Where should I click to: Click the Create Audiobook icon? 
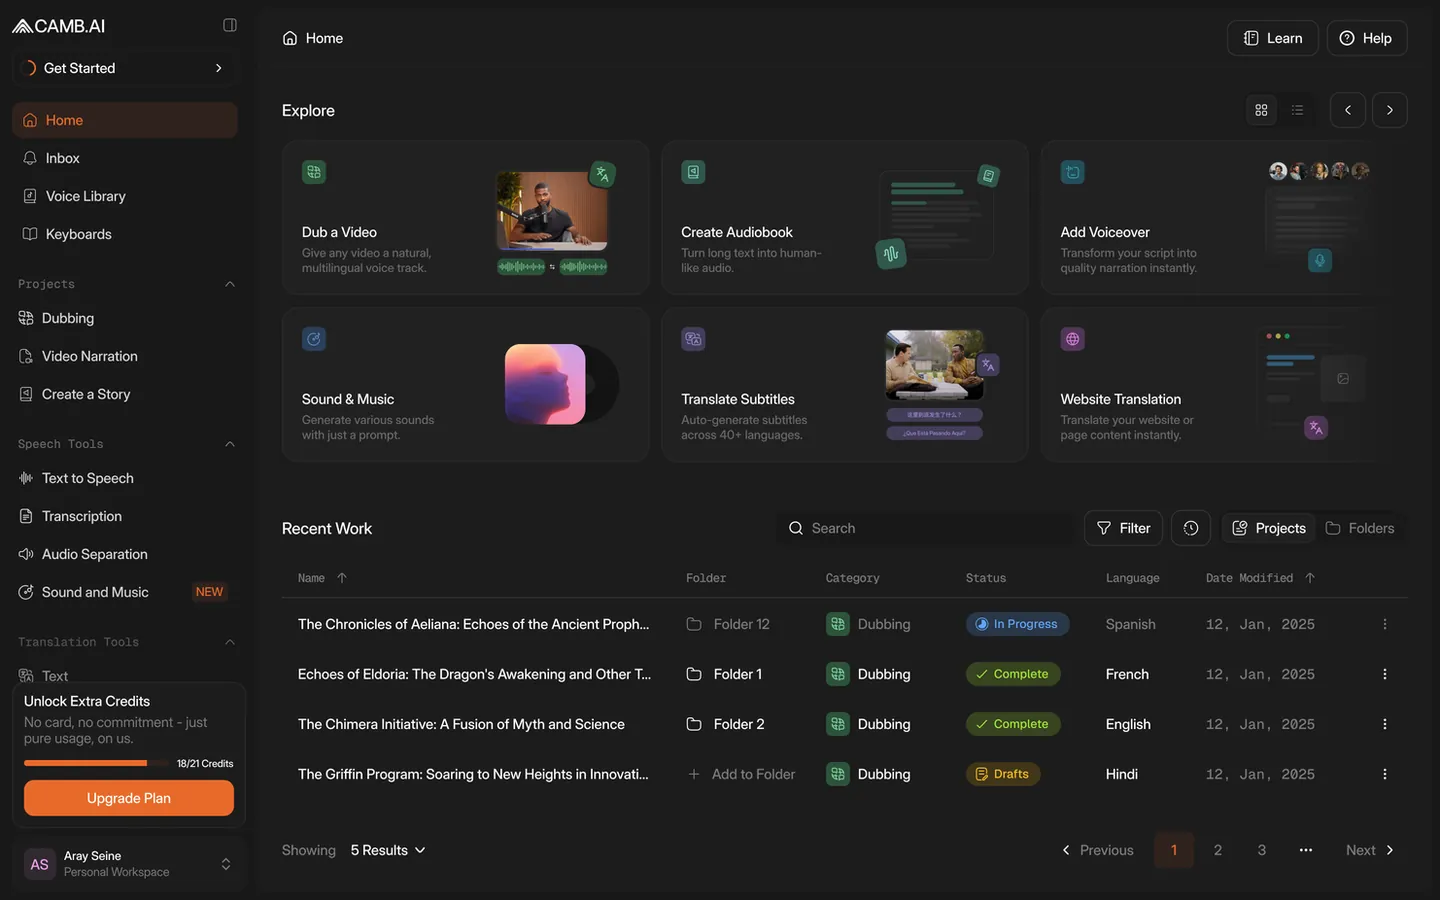(693, 172)
